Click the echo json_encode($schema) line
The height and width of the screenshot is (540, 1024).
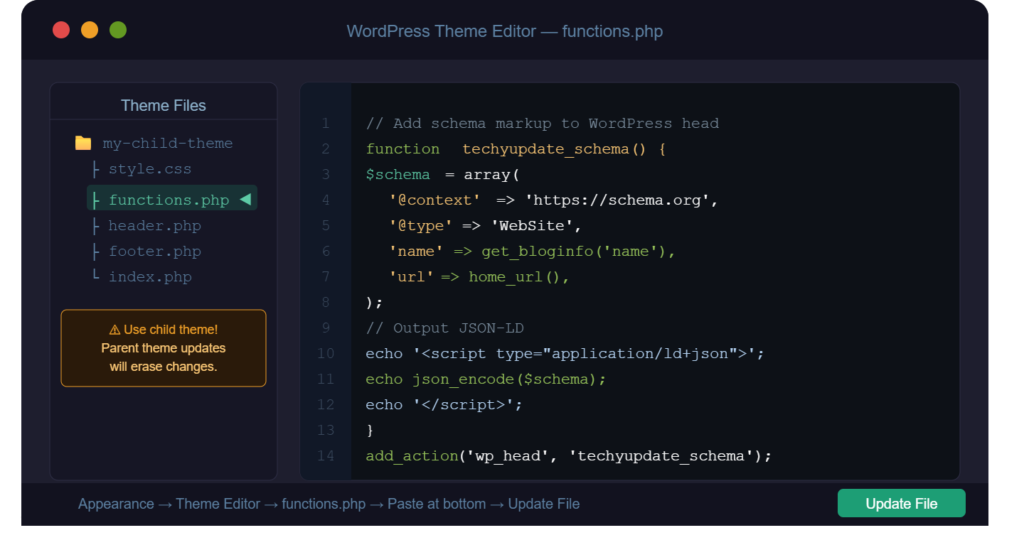pyautogui.click(x=486, y=379)
